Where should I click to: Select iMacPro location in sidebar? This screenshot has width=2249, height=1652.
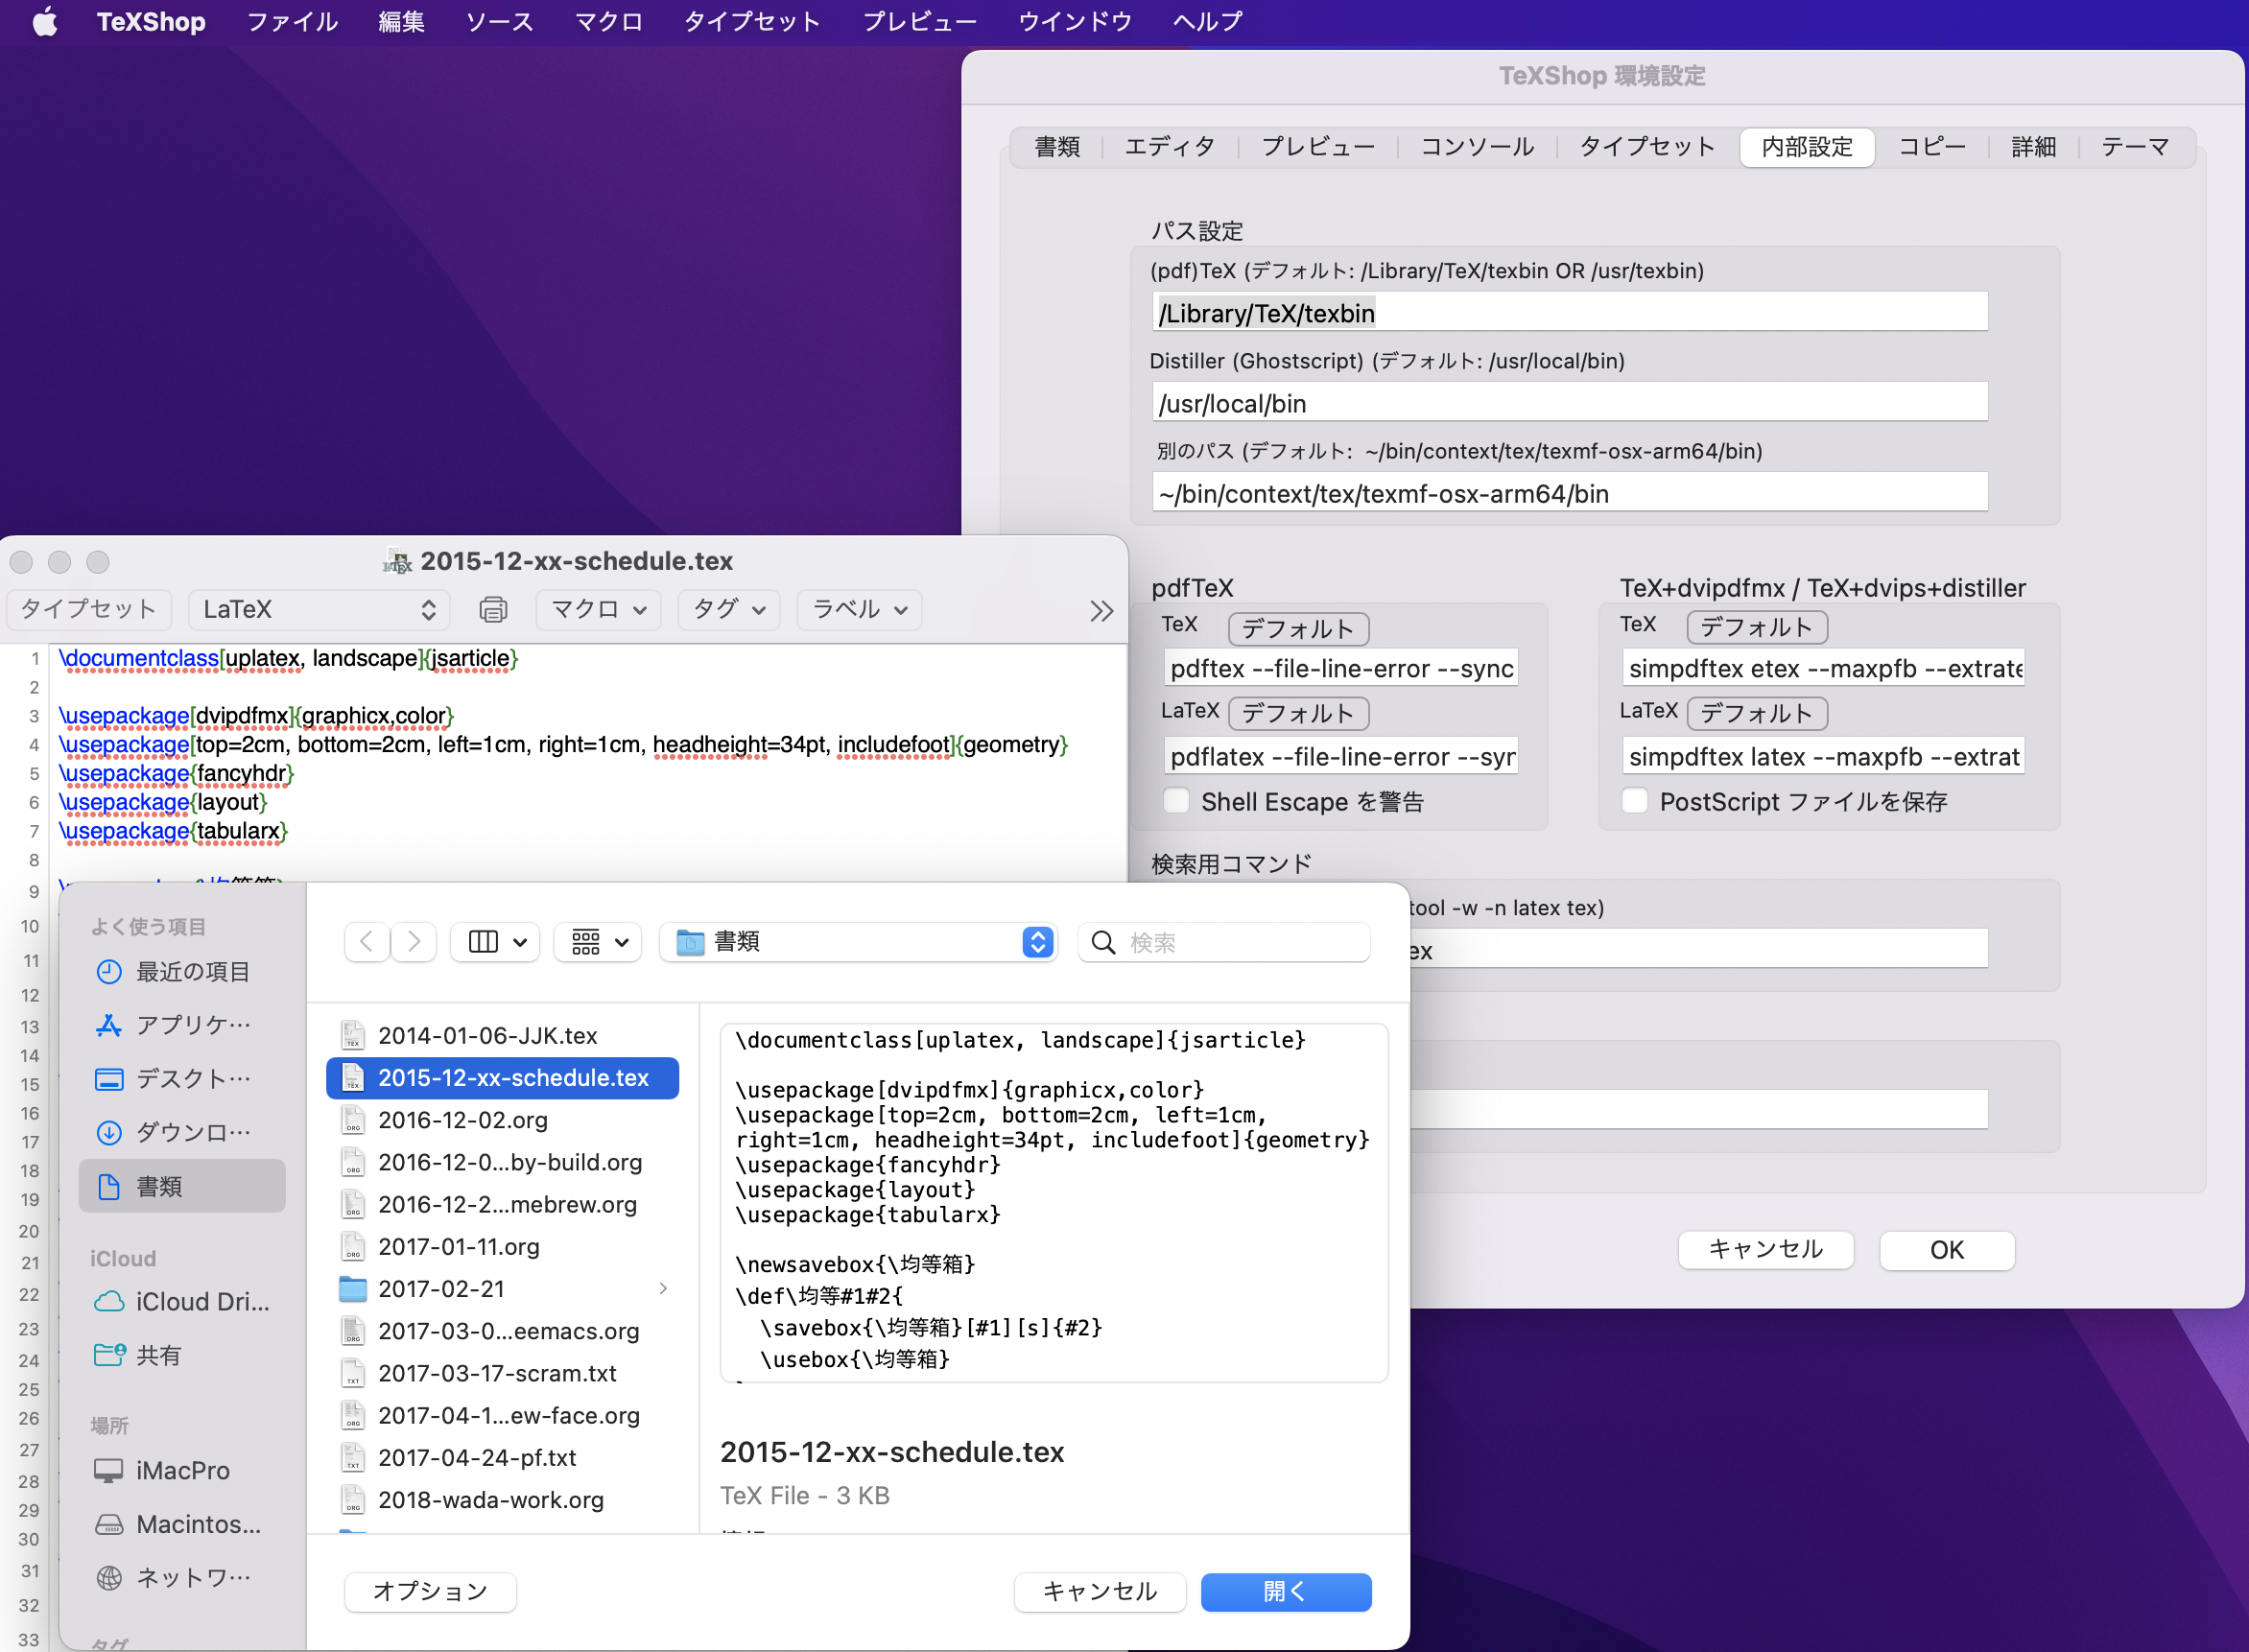coord(182,1470)
